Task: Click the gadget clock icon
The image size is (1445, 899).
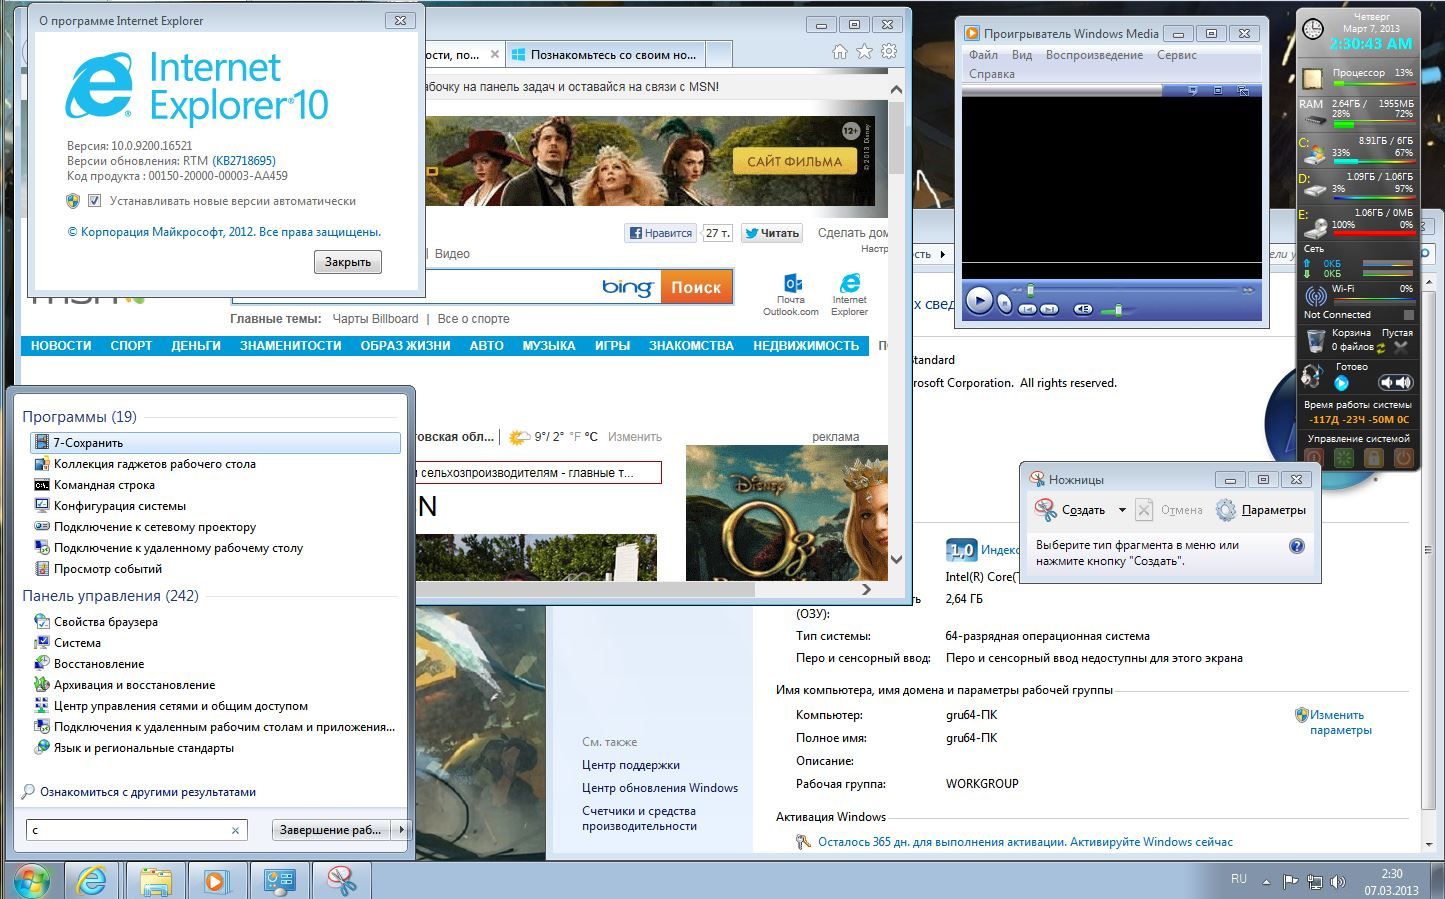Action: click(1312, 30)
